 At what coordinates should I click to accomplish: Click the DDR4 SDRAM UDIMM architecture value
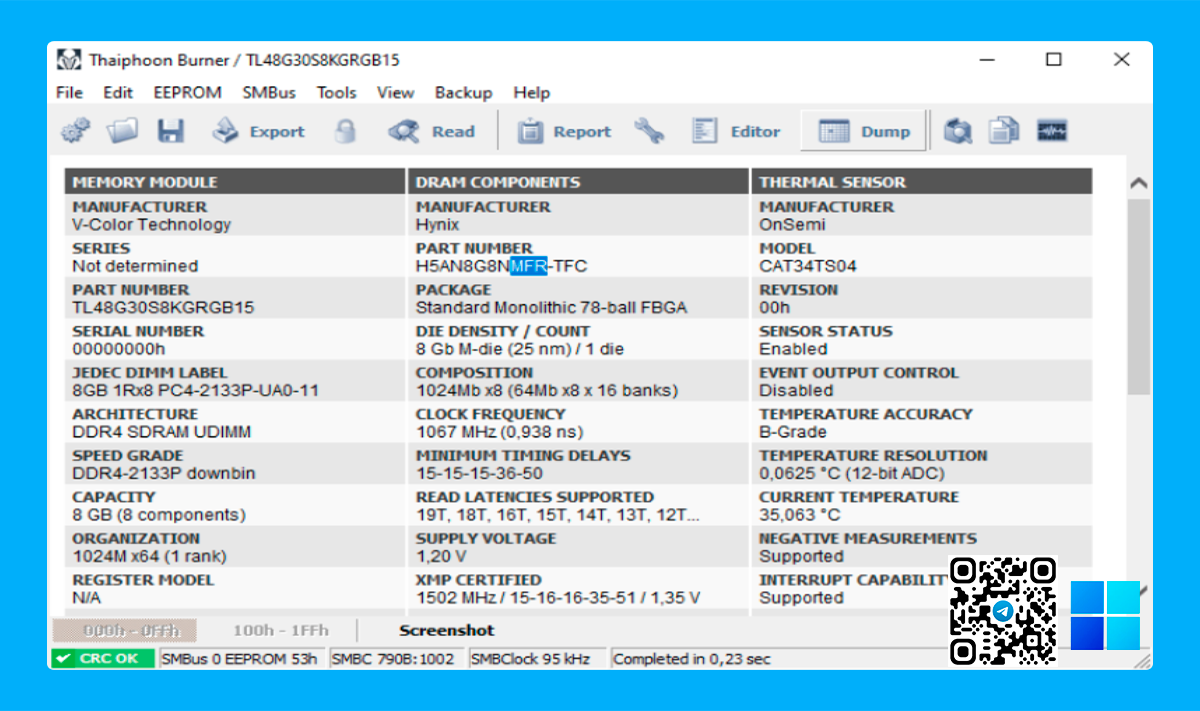coord(161,432)
